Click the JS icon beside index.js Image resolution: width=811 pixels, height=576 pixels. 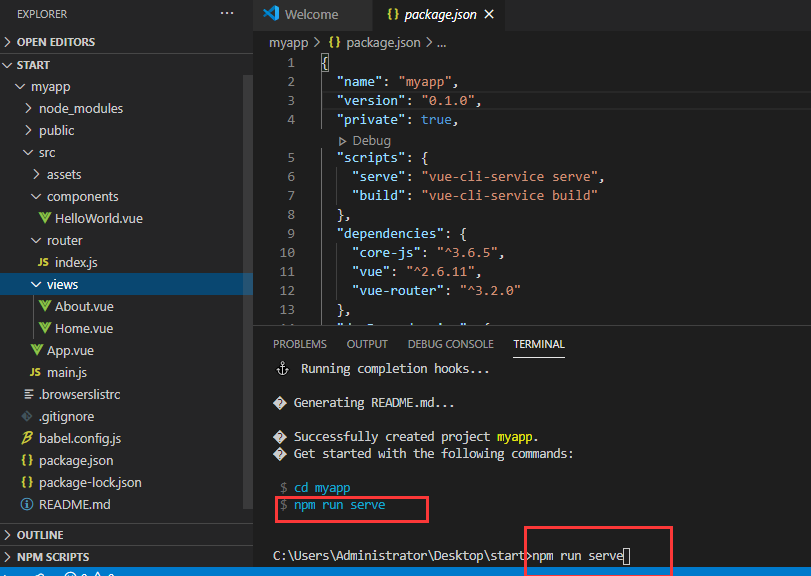coord(43,262)
